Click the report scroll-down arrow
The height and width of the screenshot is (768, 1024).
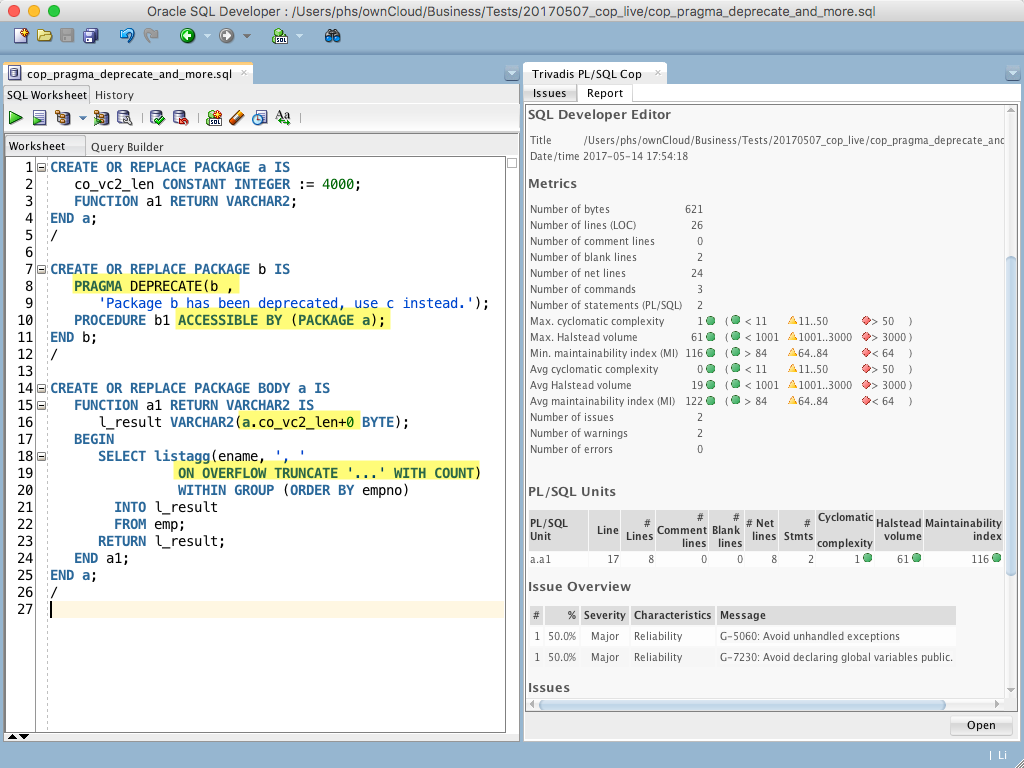tap(1012, 690)
